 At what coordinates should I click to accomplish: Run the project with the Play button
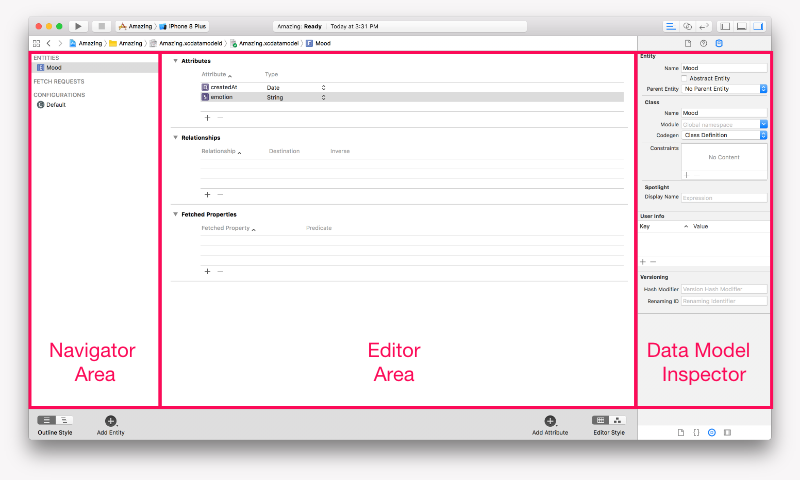tap(78, 26)
